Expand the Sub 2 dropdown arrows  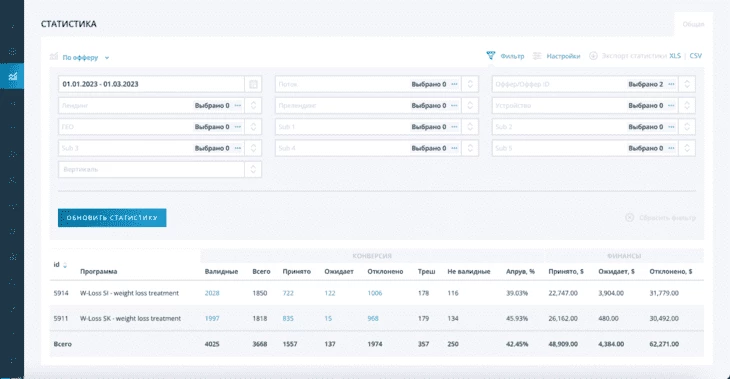pos(687,127)
